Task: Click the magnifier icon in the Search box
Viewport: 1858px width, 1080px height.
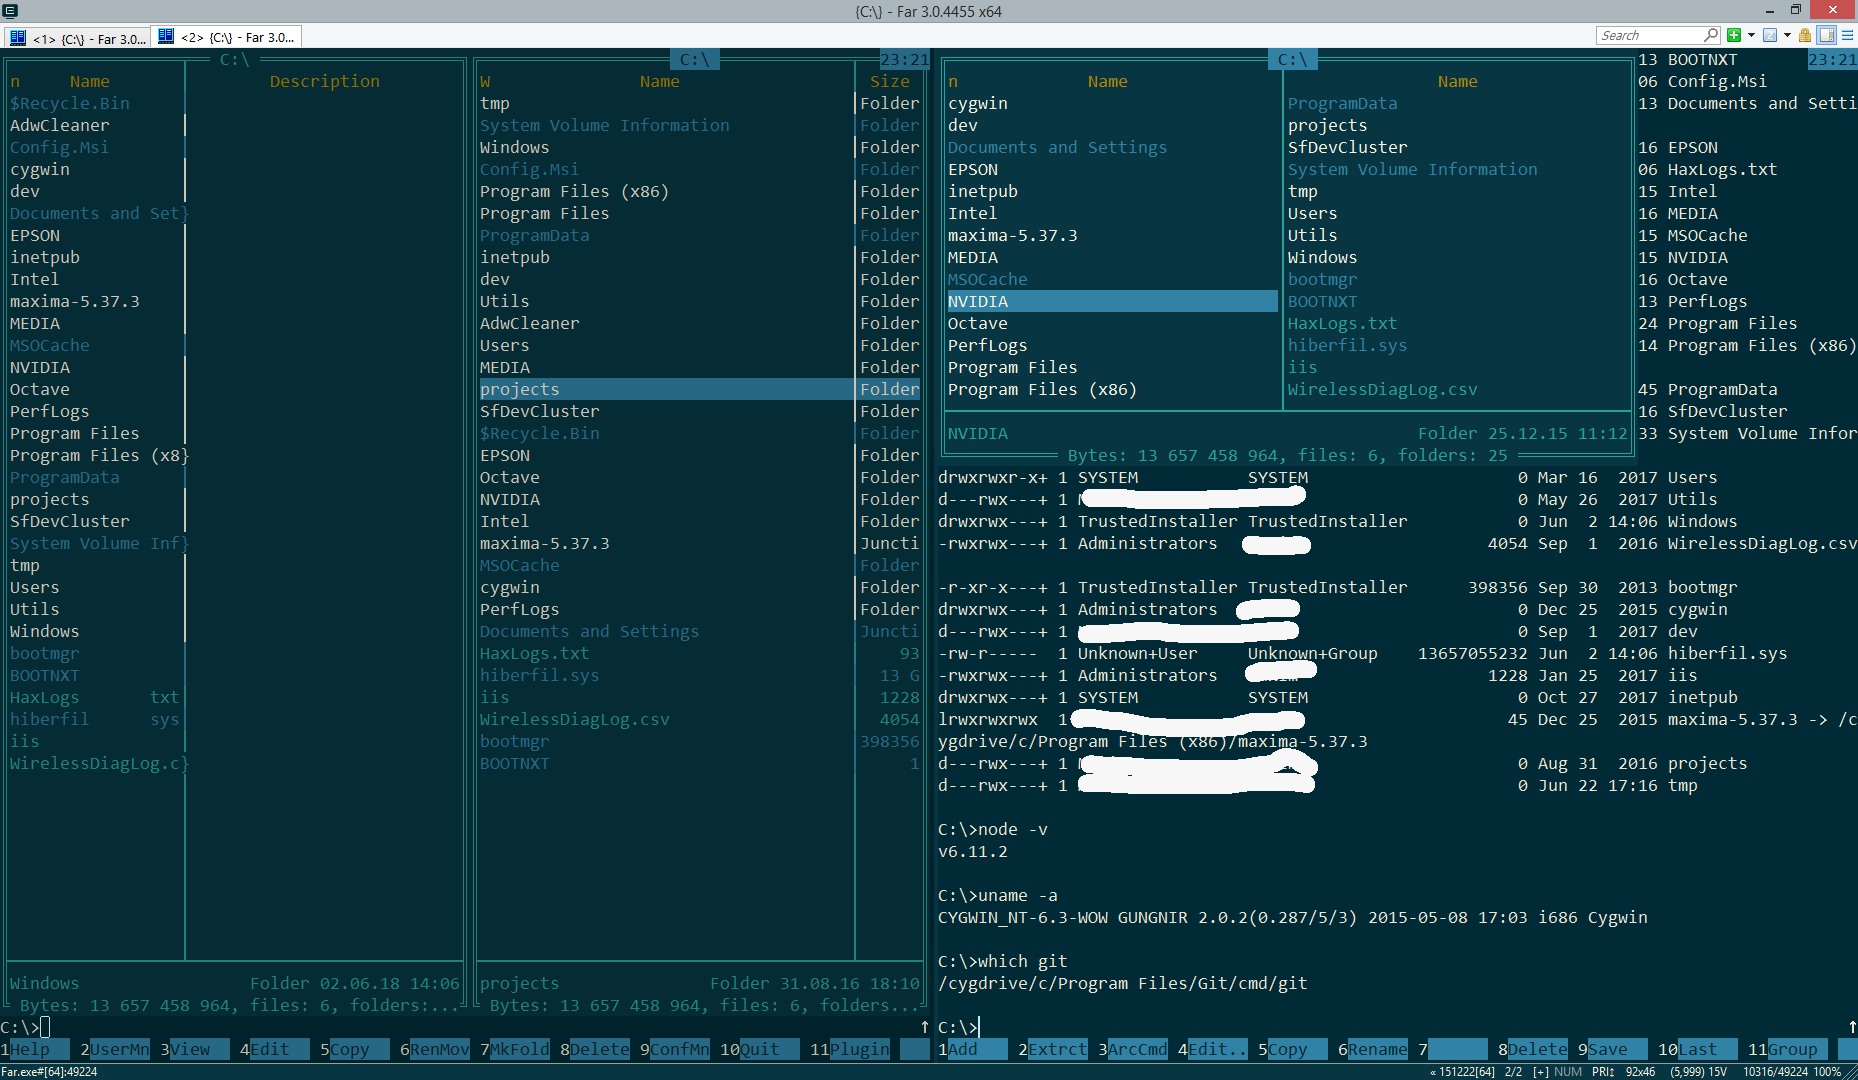Action: click(x=1711, y=35)
